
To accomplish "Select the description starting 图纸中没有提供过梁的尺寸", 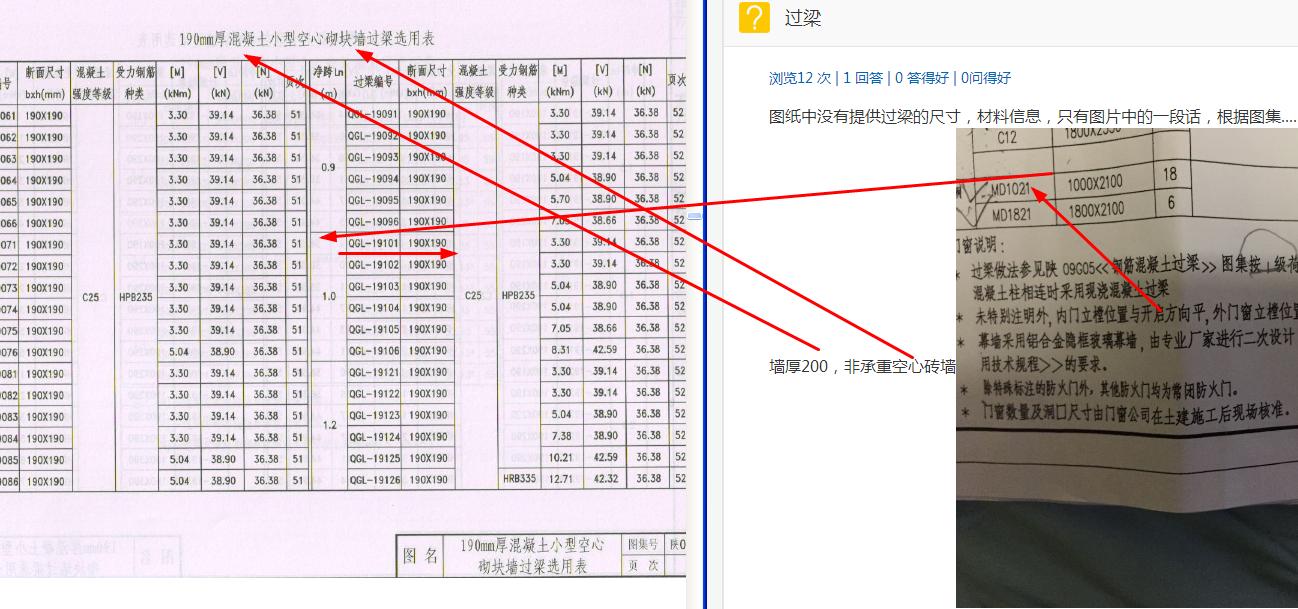I will (x=1033, y=117).
